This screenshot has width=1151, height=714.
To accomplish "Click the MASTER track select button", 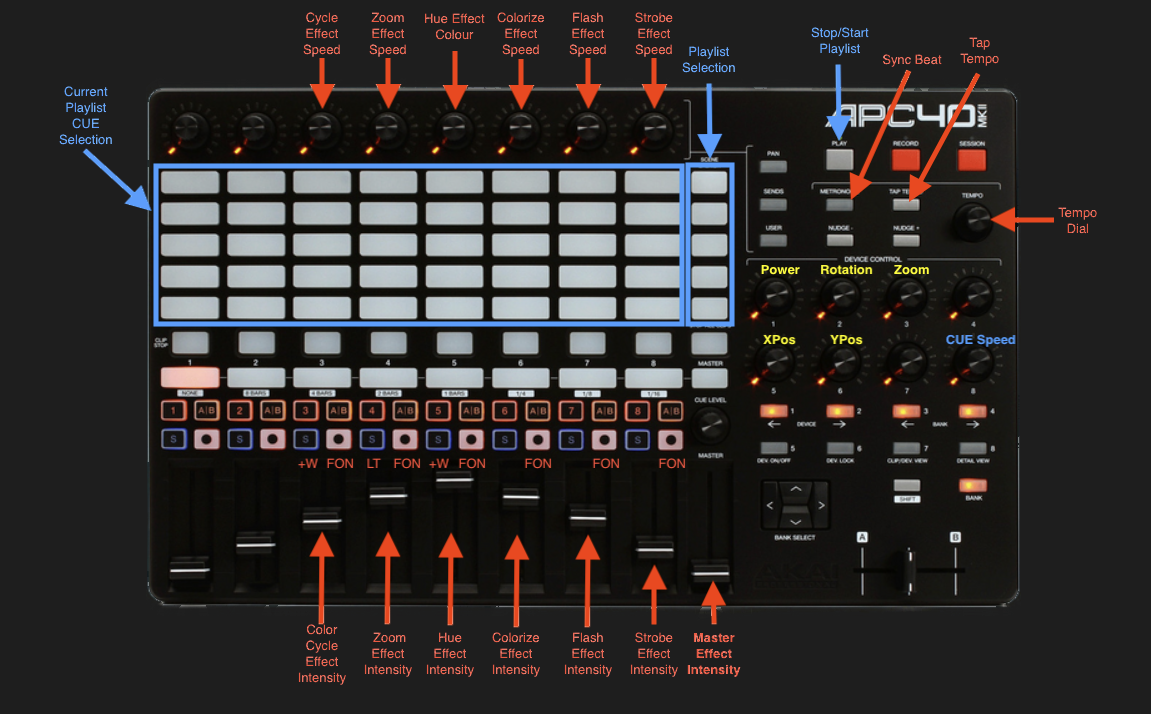I will pyautogui.click(x=709, y=378).
